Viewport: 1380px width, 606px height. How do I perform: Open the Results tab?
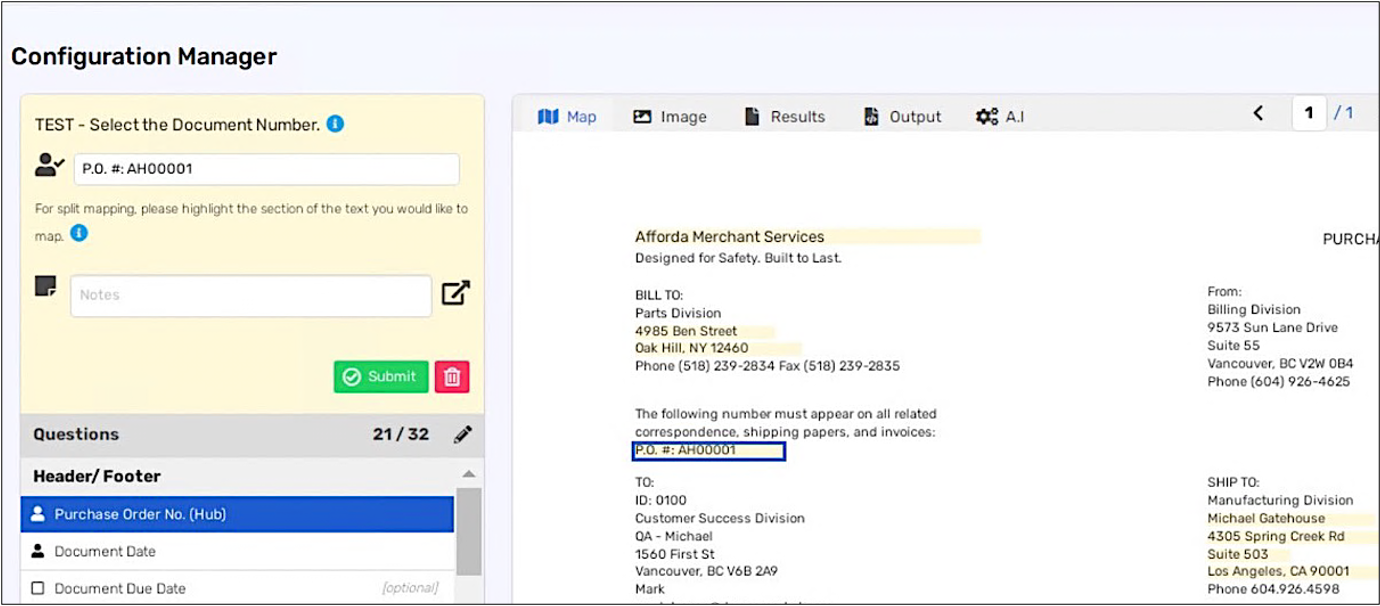click(785, 117)
